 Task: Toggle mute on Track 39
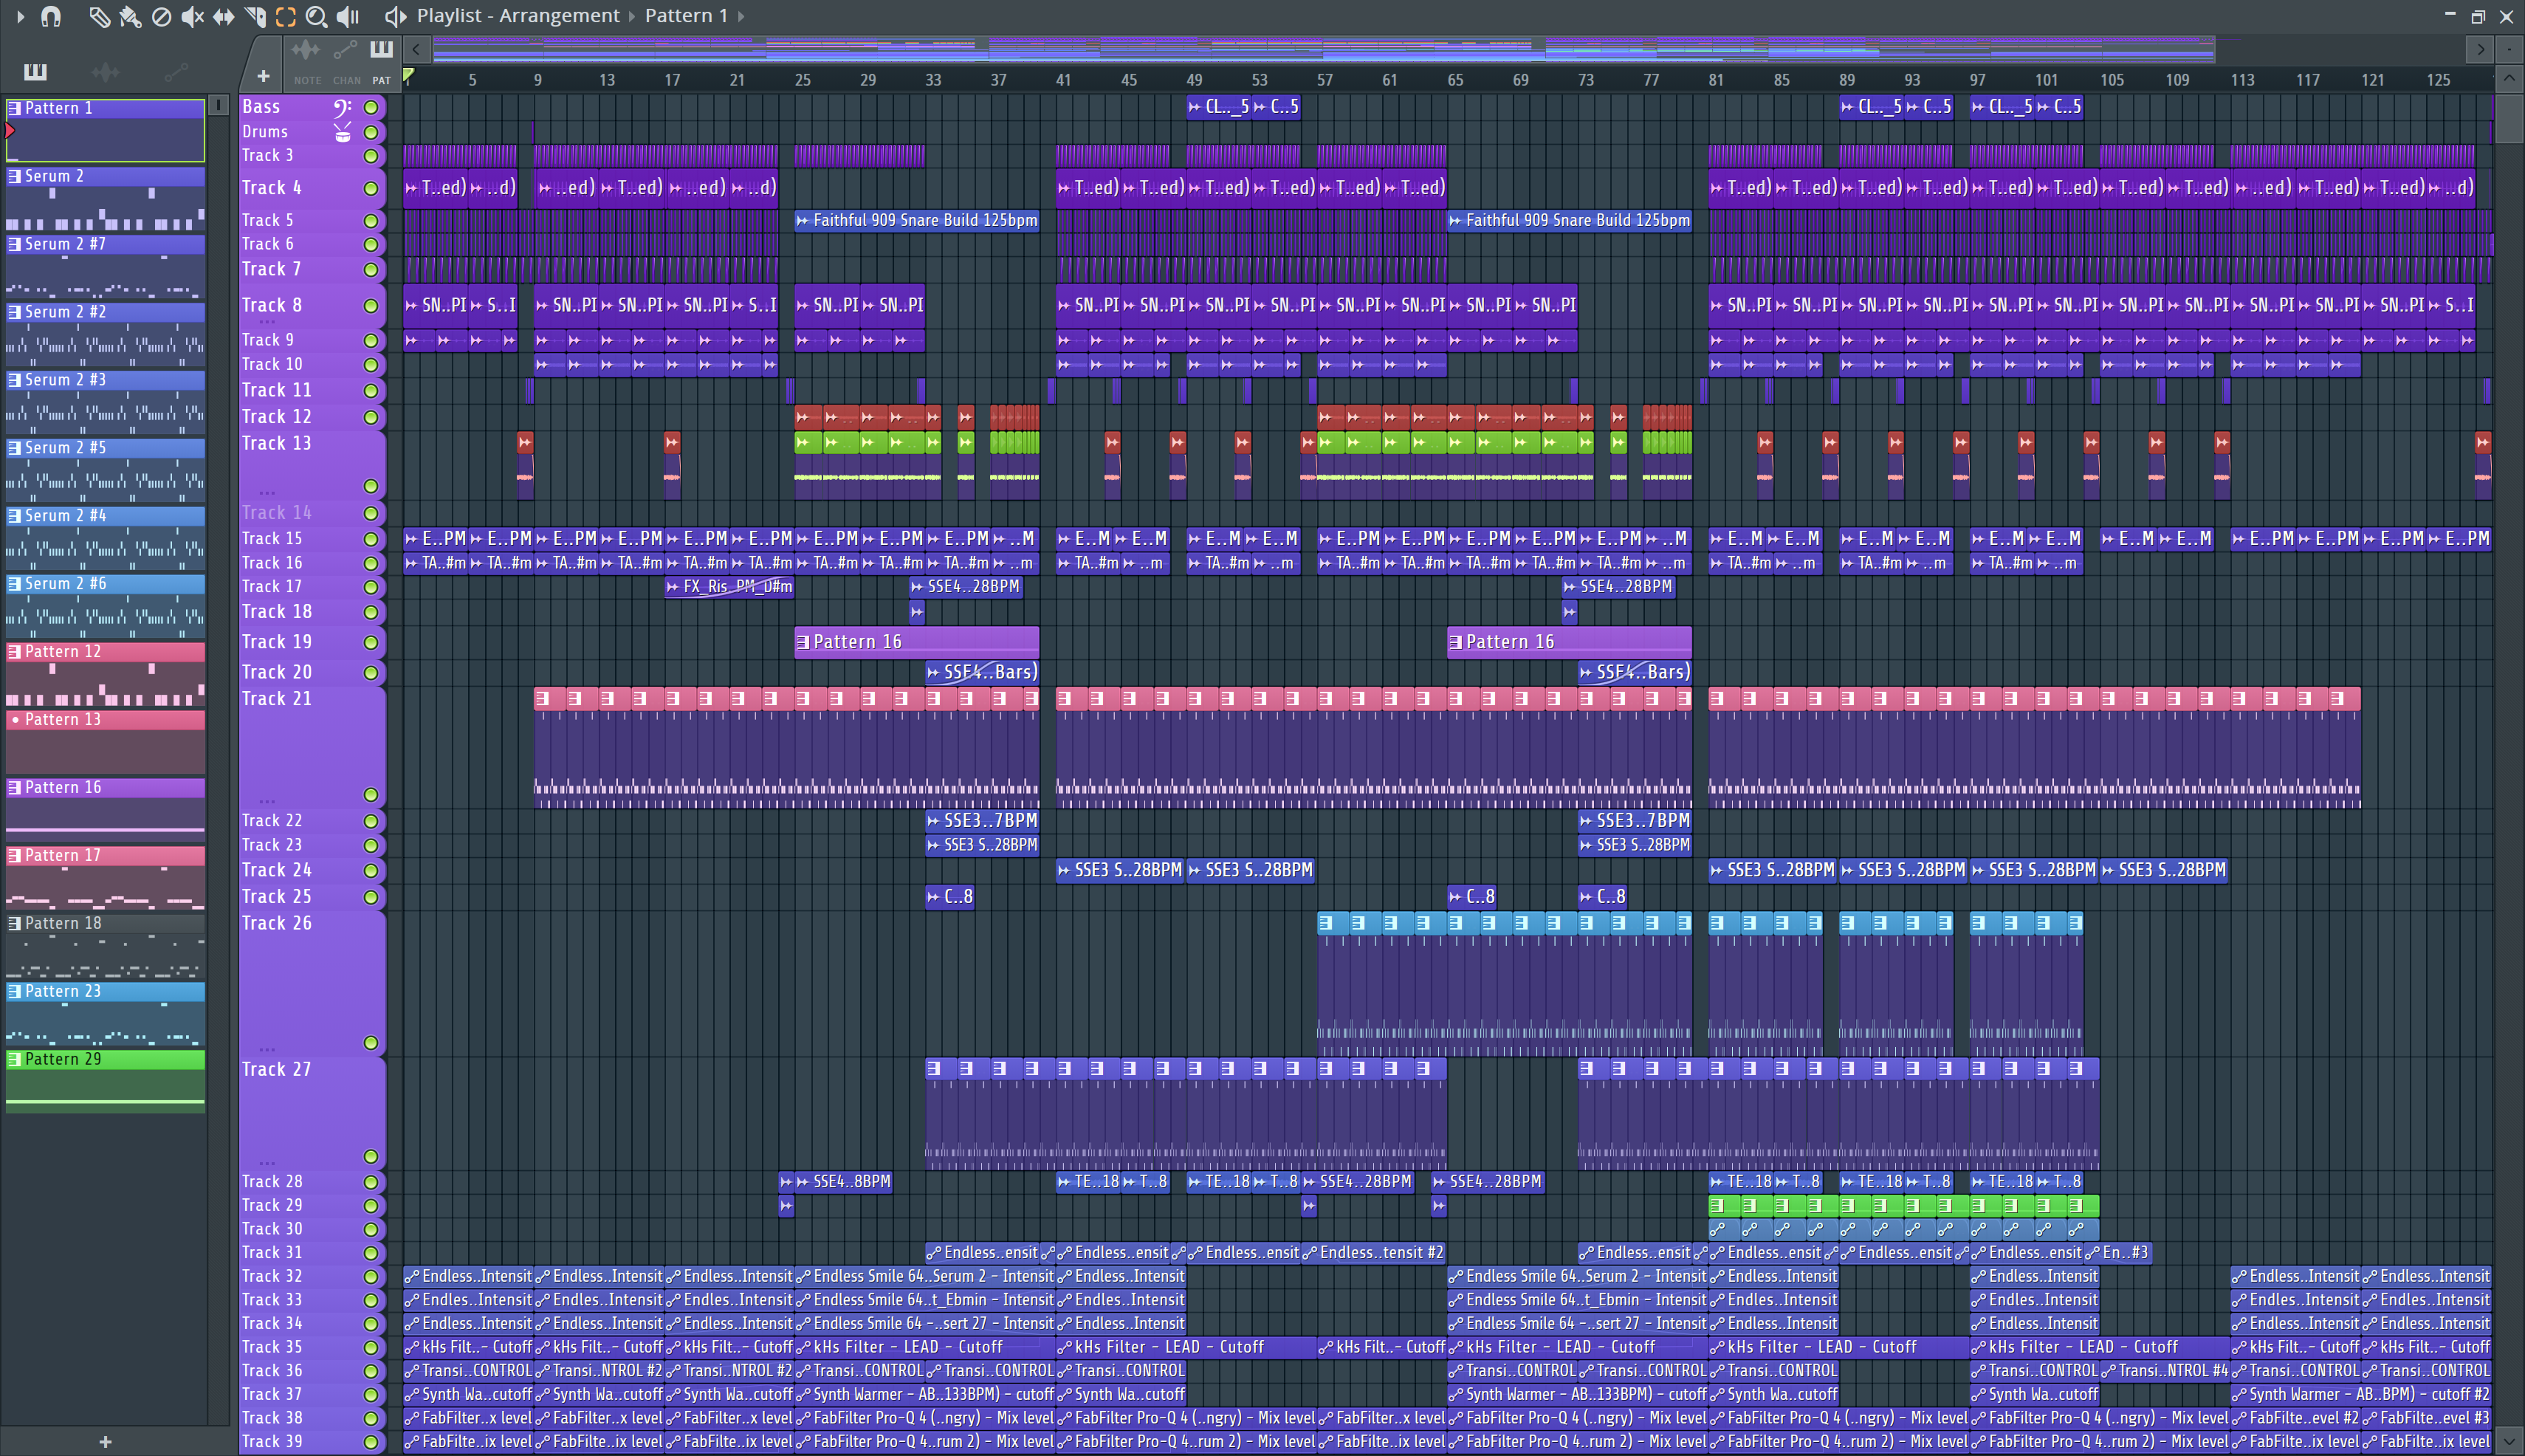click(371, 1442)
